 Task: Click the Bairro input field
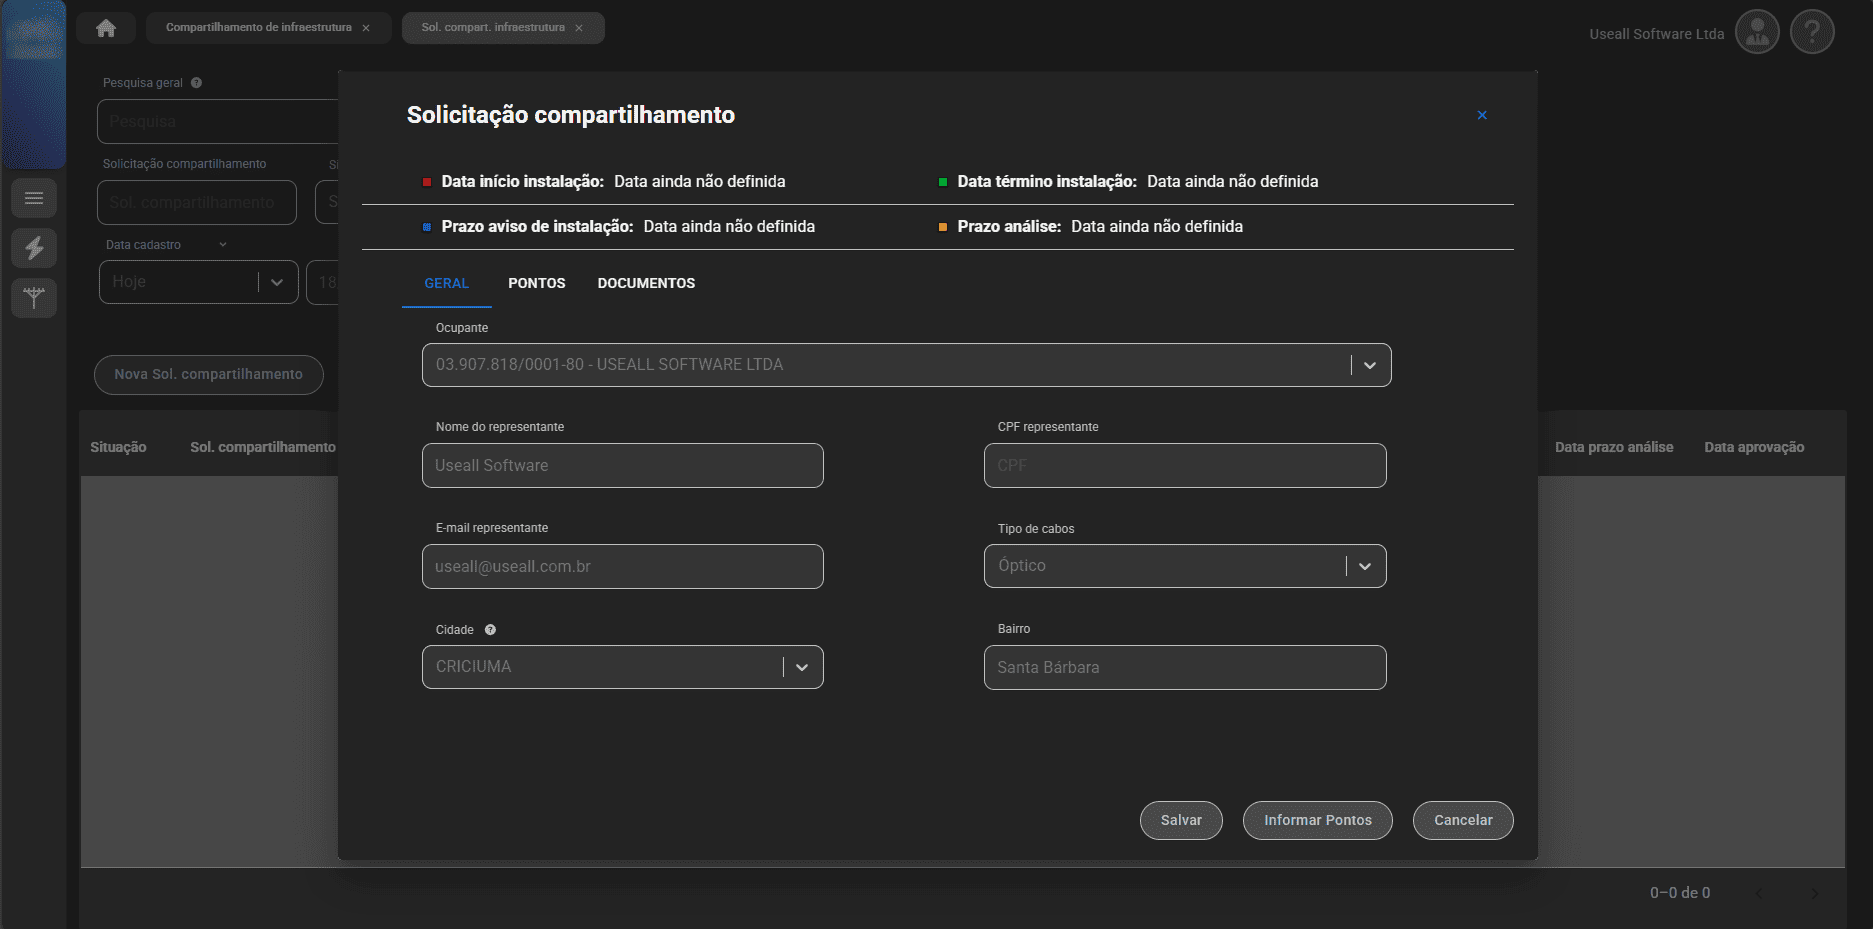[x=1184, y=667]
